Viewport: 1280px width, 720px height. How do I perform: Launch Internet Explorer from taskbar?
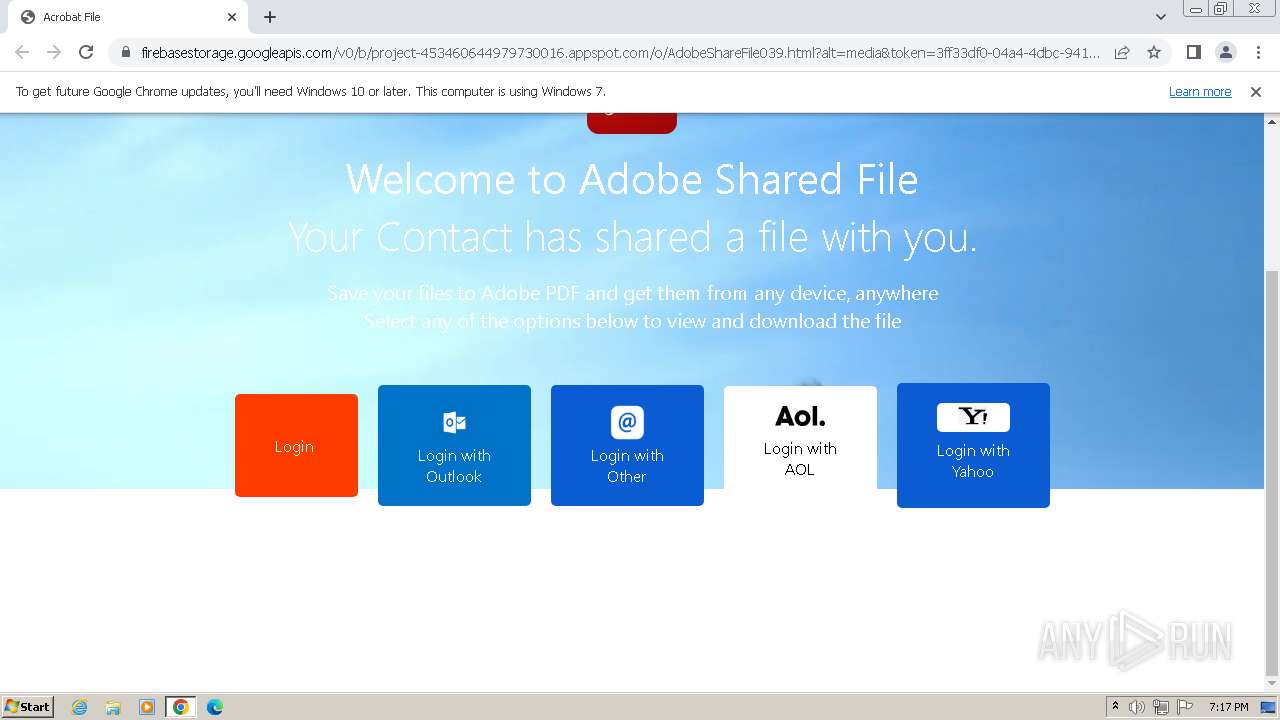point(79,707)
